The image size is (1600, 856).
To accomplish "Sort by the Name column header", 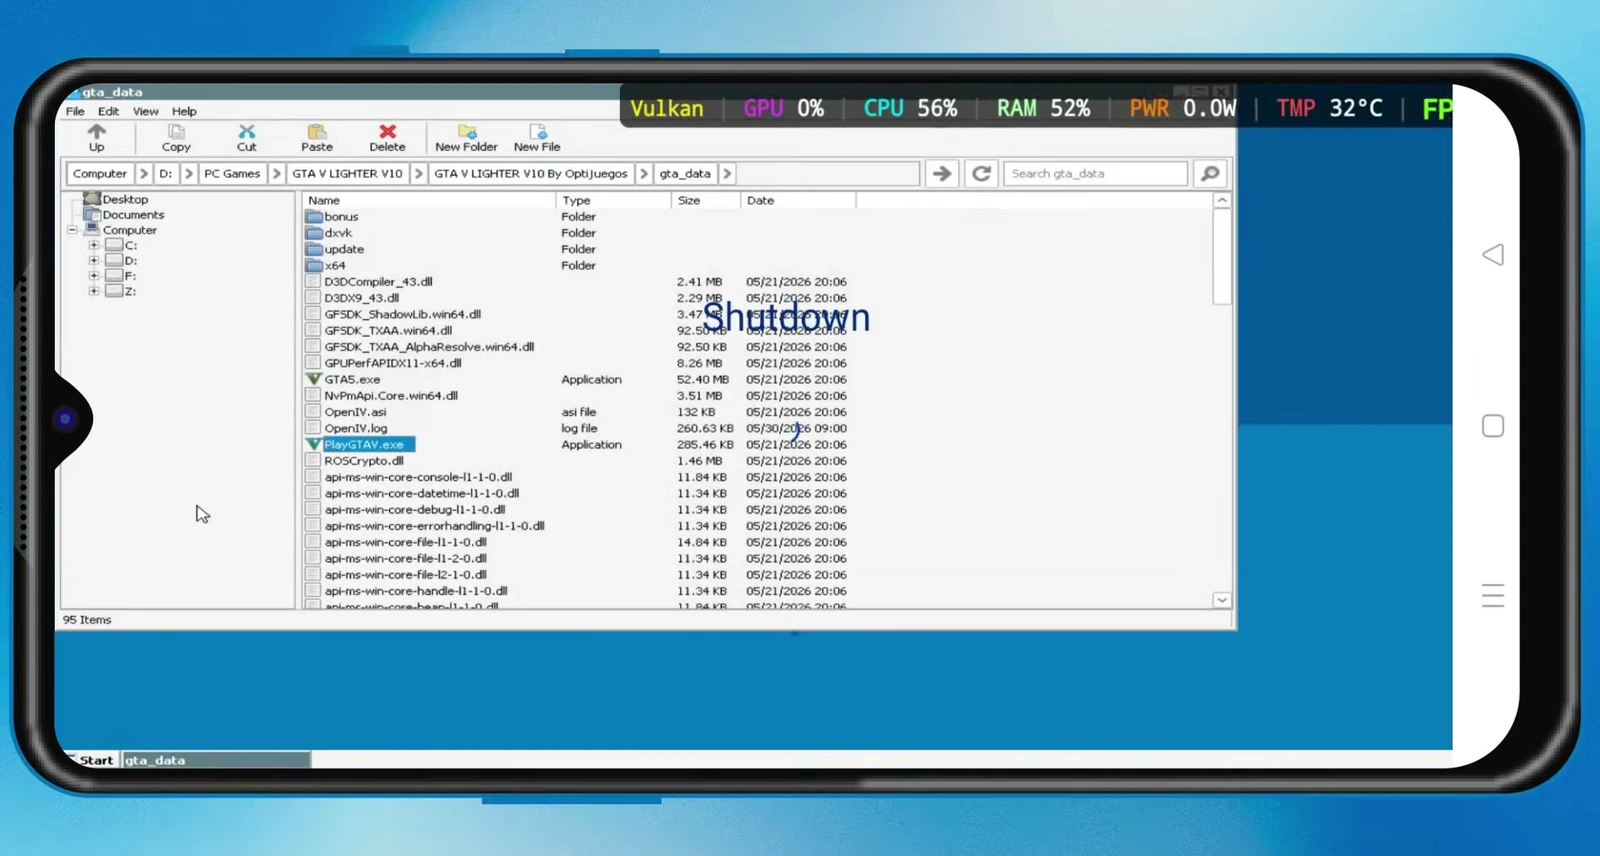I will tap(429, 200).
